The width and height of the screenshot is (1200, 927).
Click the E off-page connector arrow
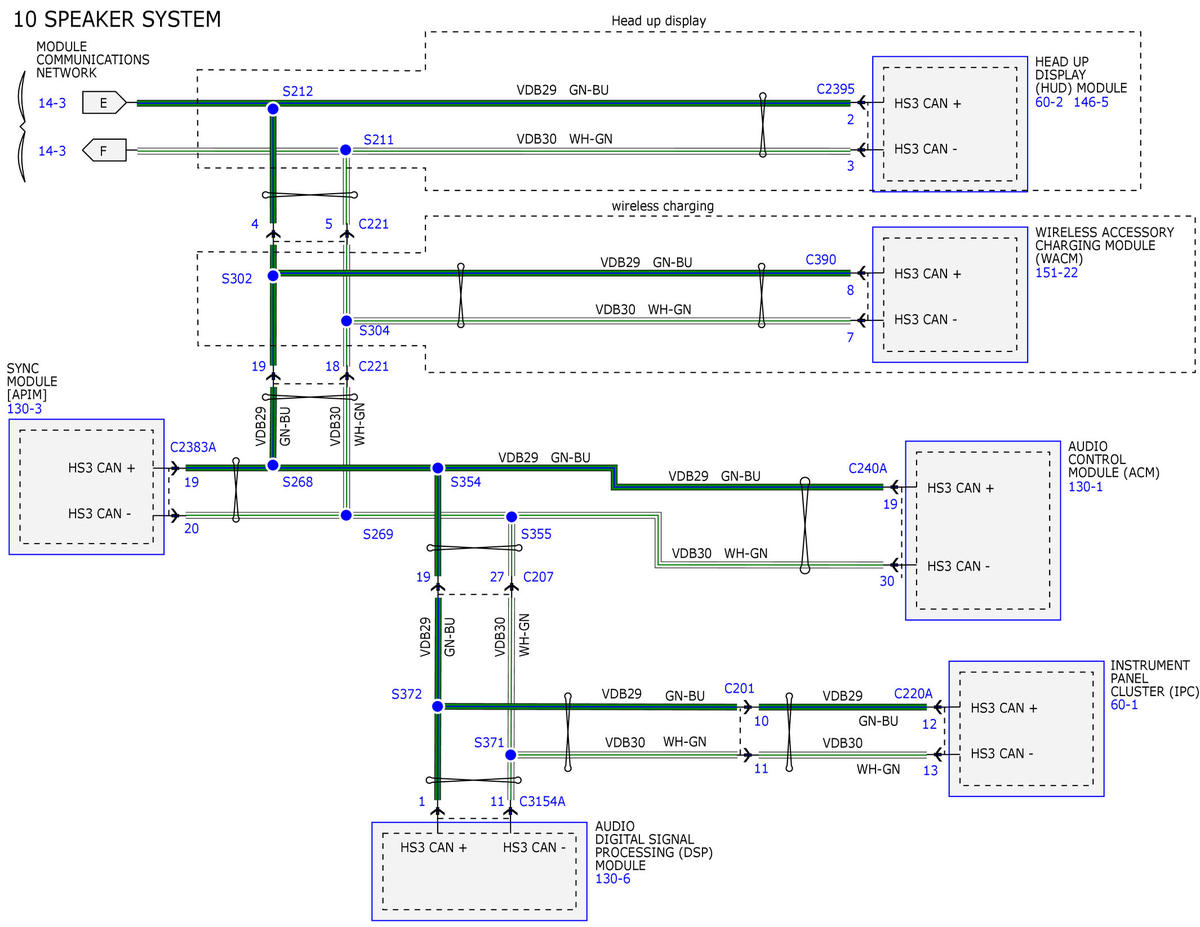[105, 102]
